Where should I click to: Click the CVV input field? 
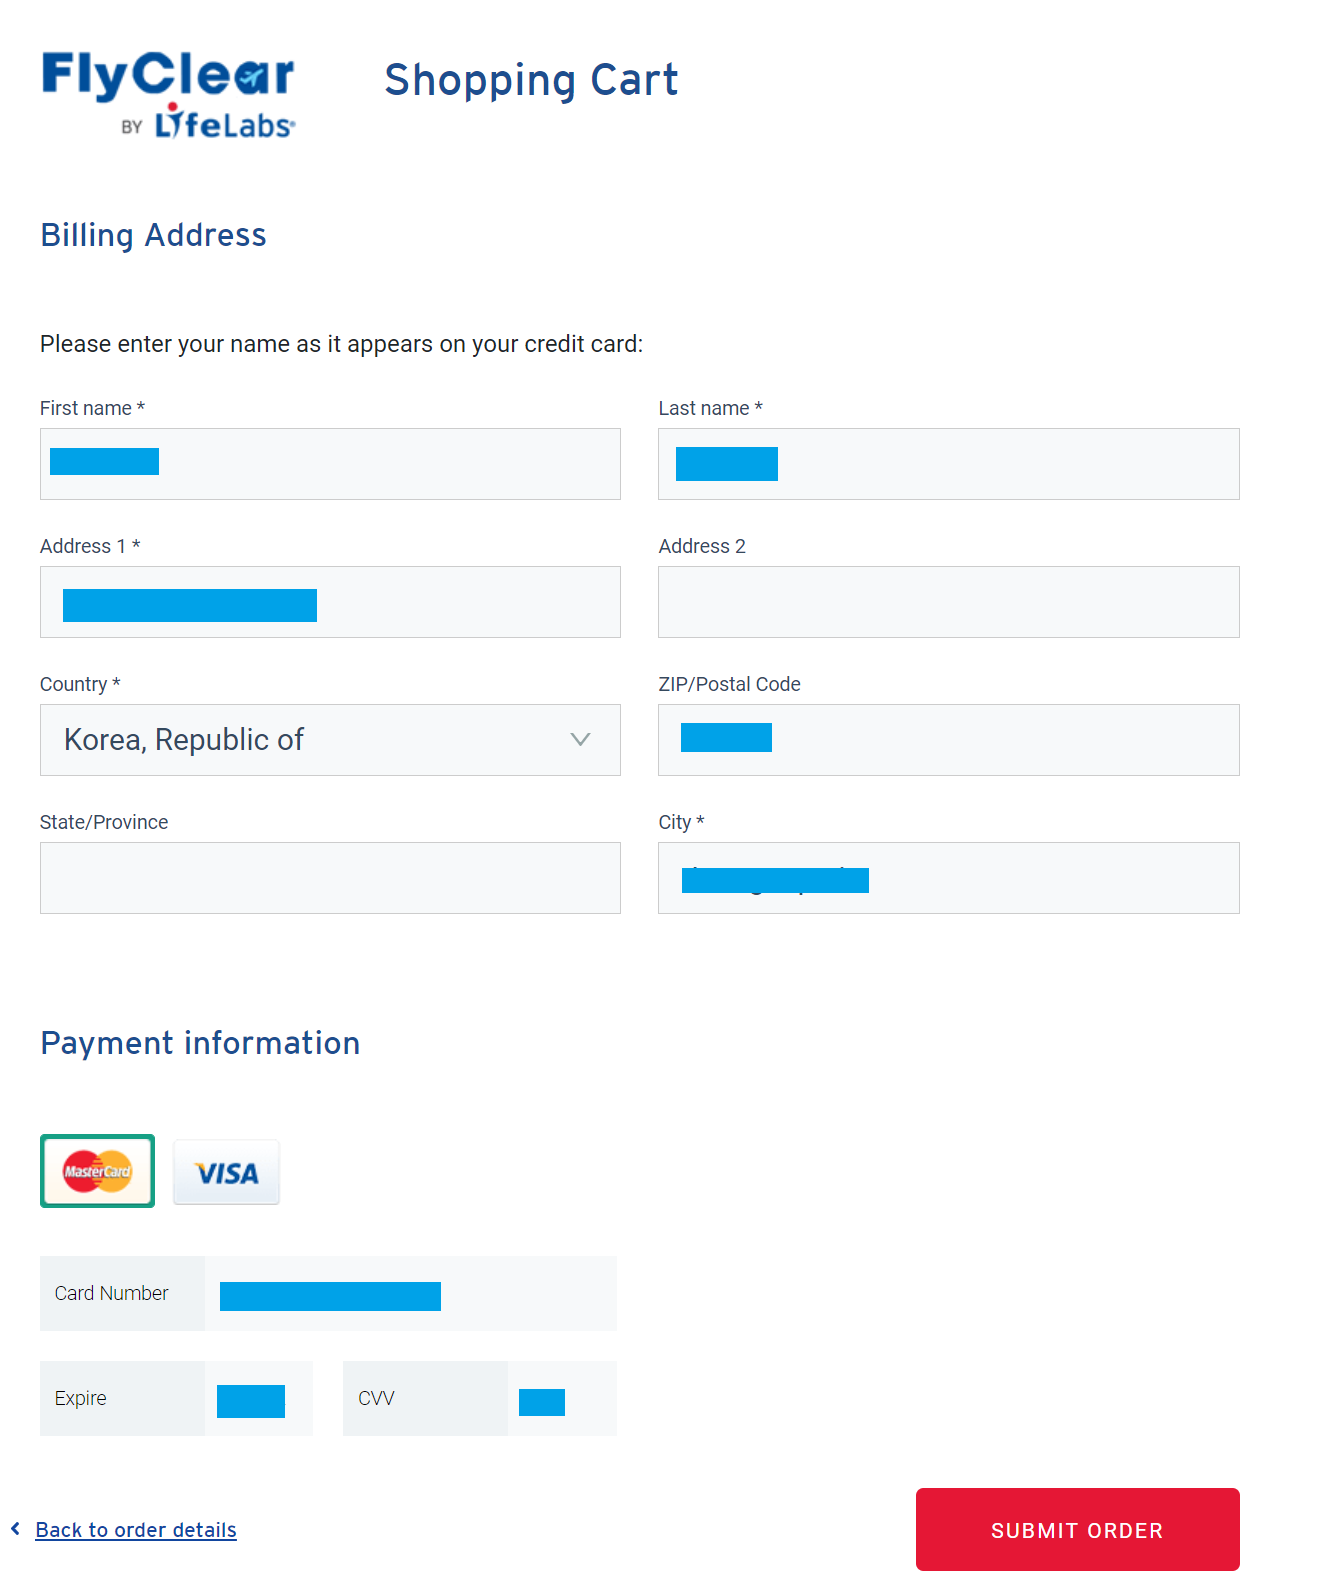[560, 1399]
